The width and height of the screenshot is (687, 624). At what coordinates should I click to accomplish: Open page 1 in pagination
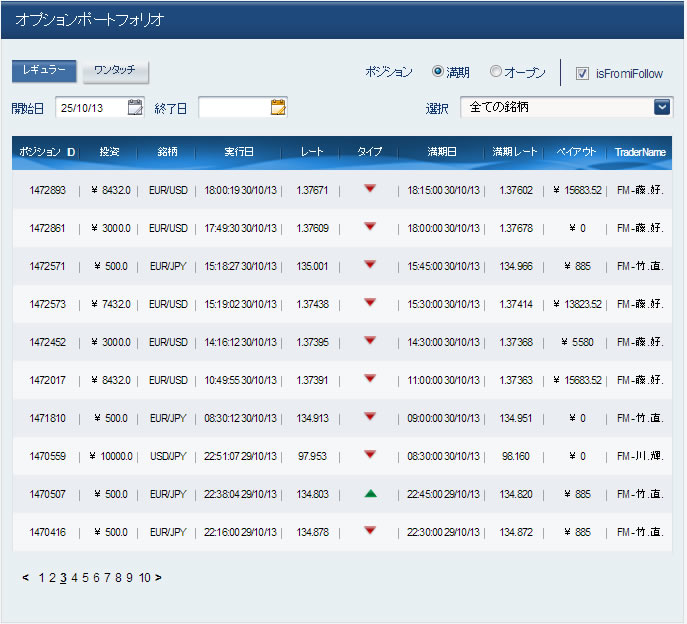pos(42,578)
